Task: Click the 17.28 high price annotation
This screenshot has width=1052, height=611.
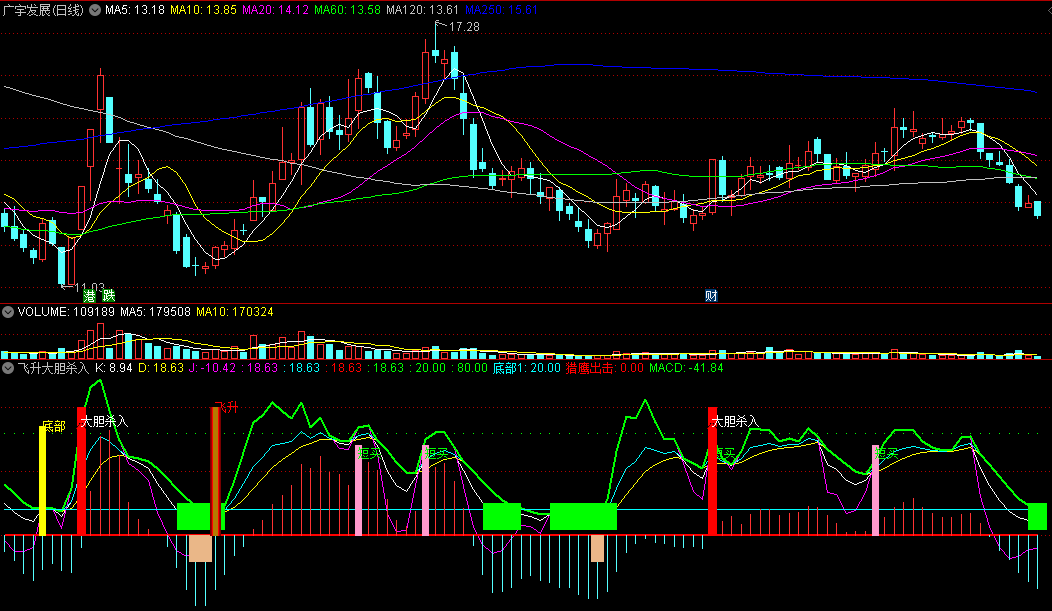Action: point(464,27)
